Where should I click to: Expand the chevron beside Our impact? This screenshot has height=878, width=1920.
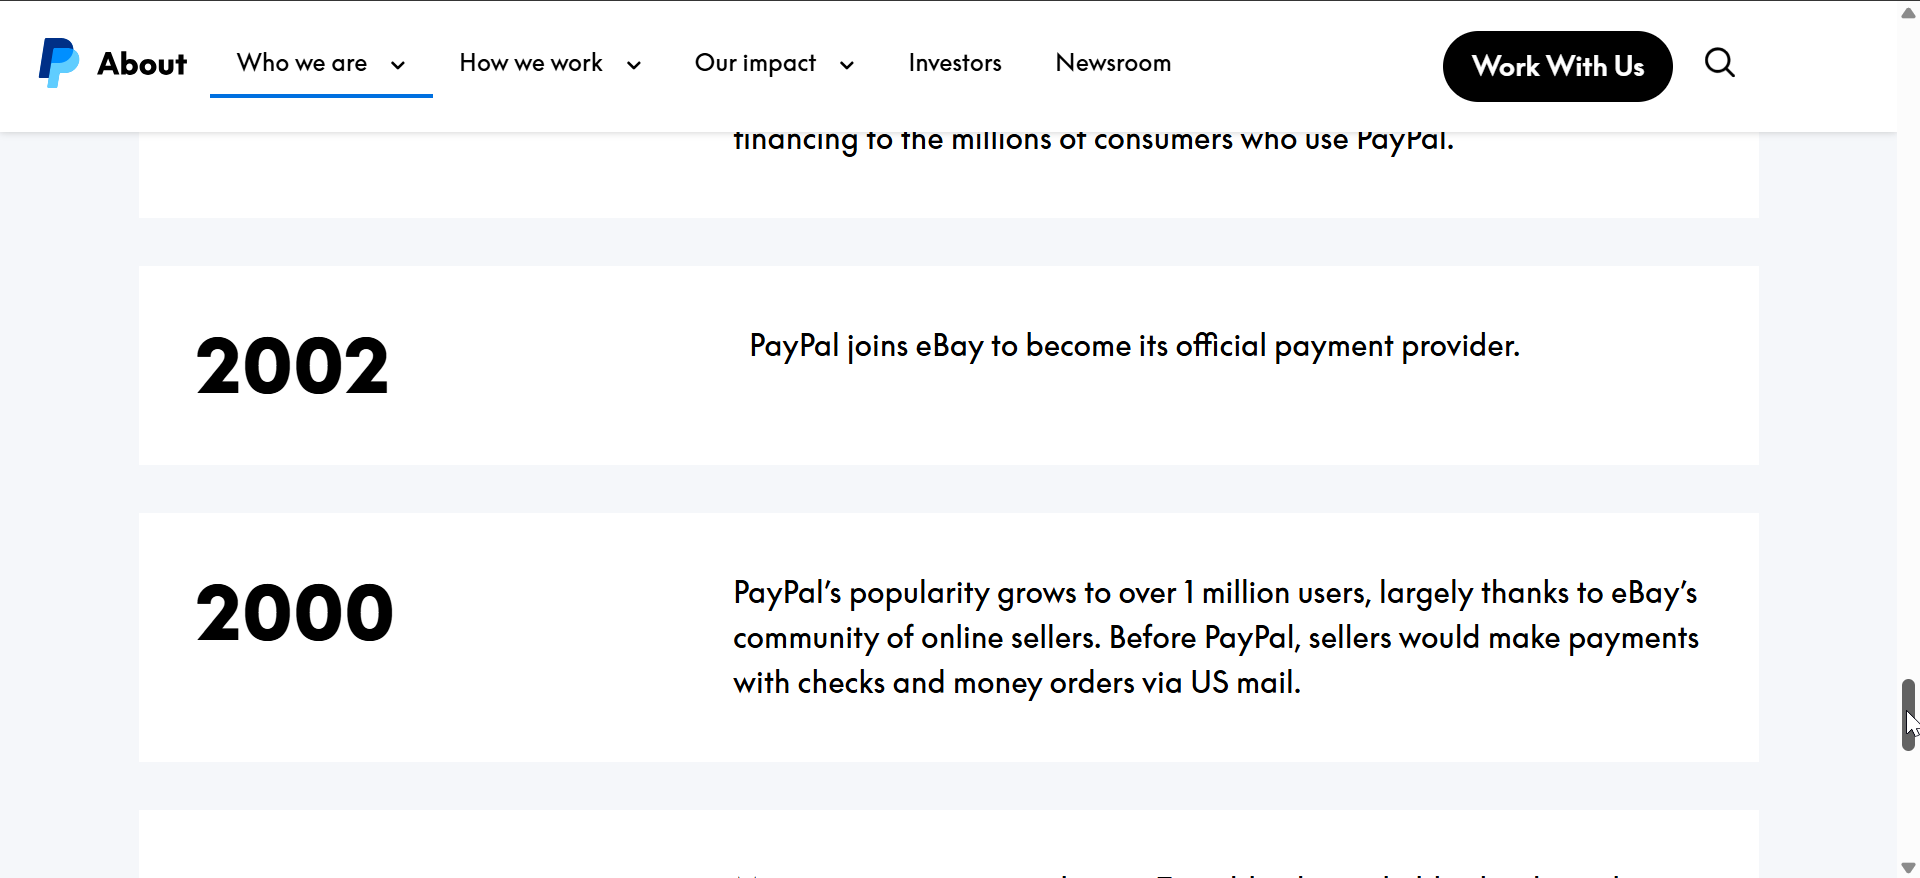[x=847, y=65]
